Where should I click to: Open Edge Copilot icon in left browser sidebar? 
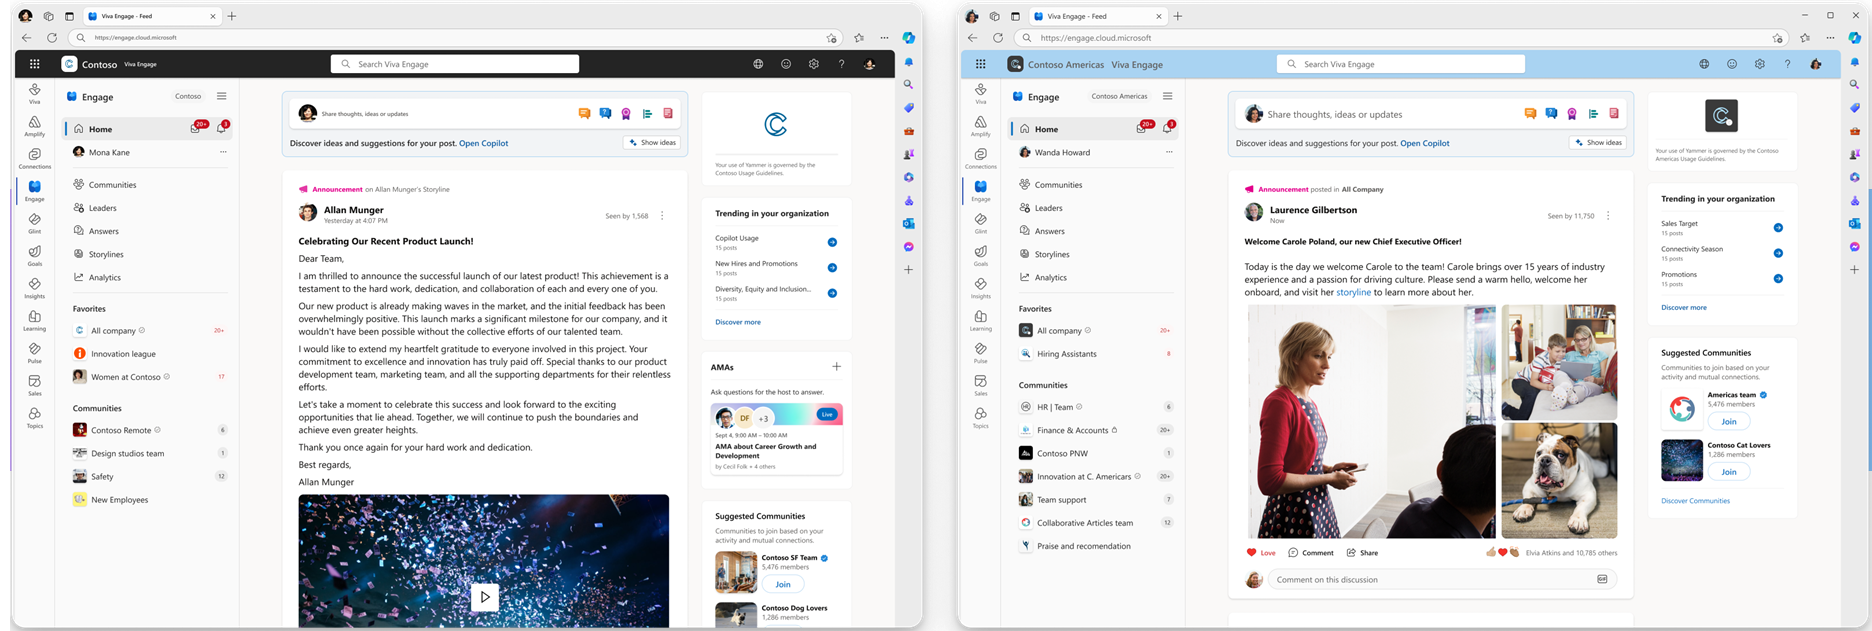click(908, 38)
